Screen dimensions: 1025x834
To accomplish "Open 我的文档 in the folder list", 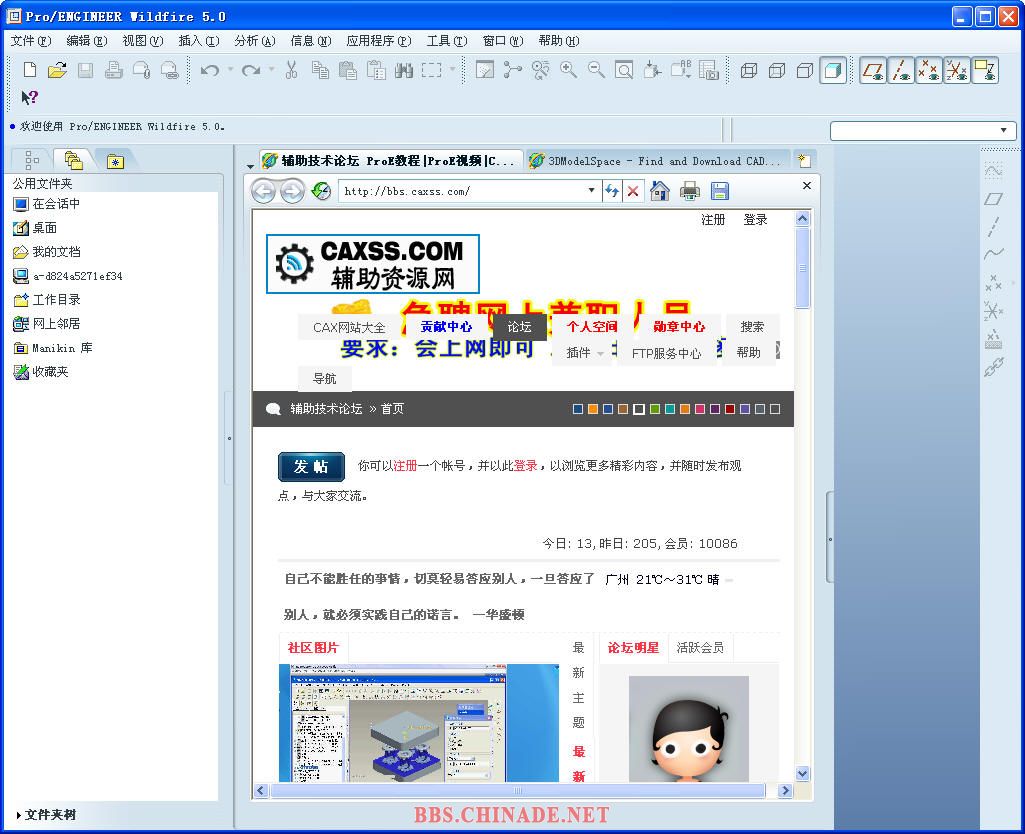I will [x=56, y=252].
